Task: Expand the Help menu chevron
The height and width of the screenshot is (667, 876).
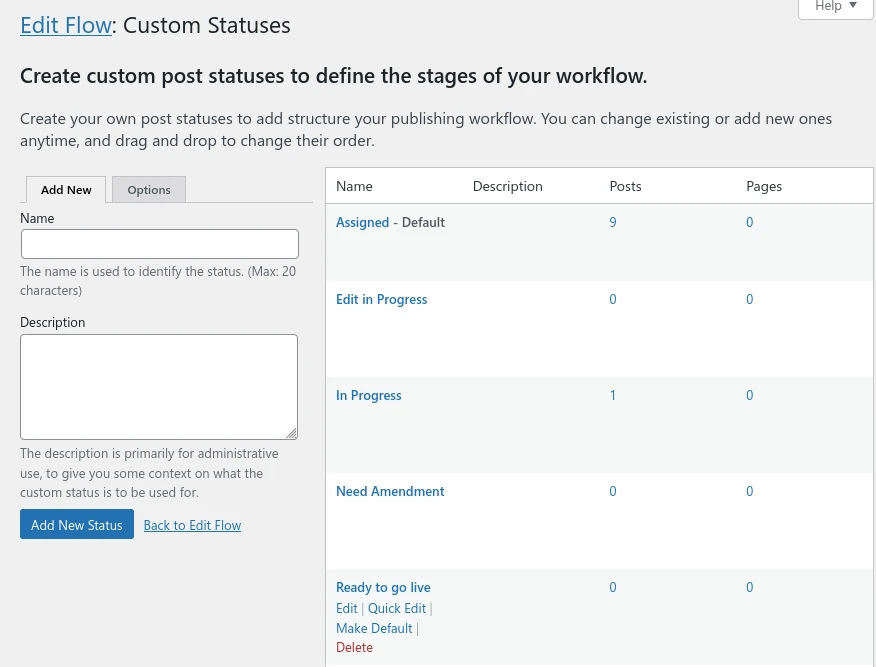Action: point(851,7)
